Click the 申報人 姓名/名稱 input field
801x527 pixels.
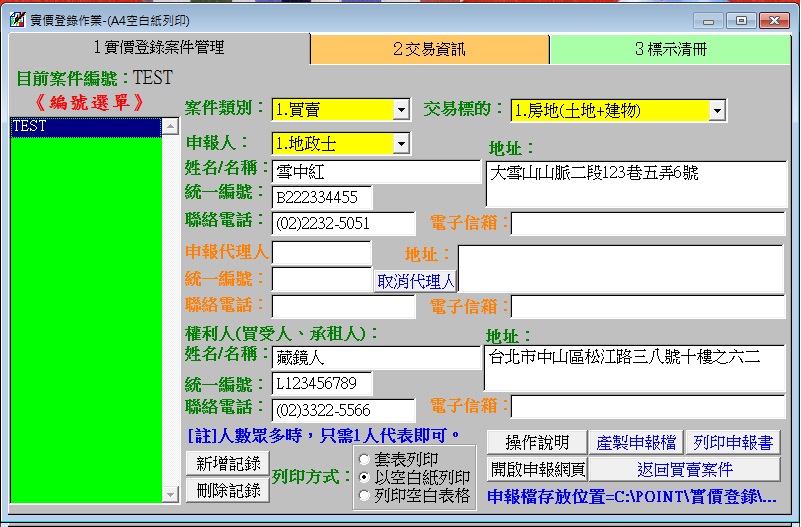click(x=376, y=172)
